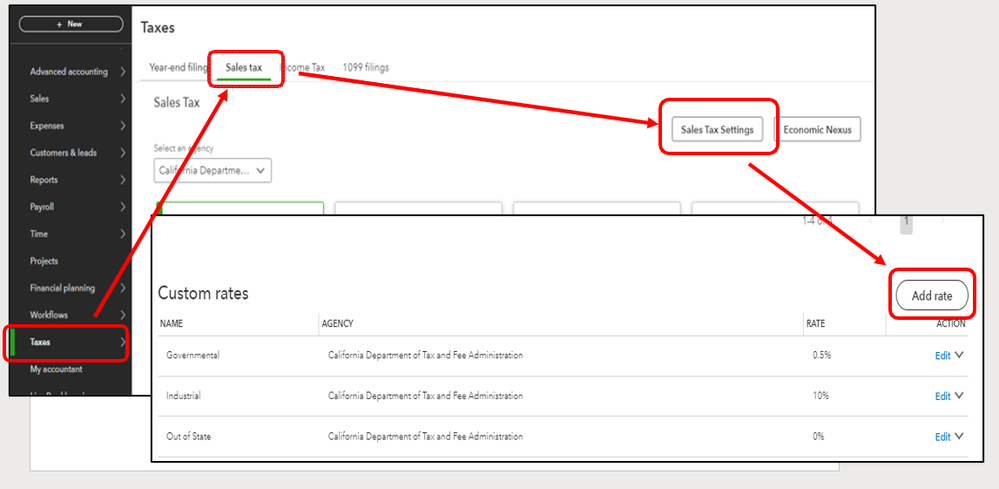
Task: Click the + New button
Action: (71, 24)
